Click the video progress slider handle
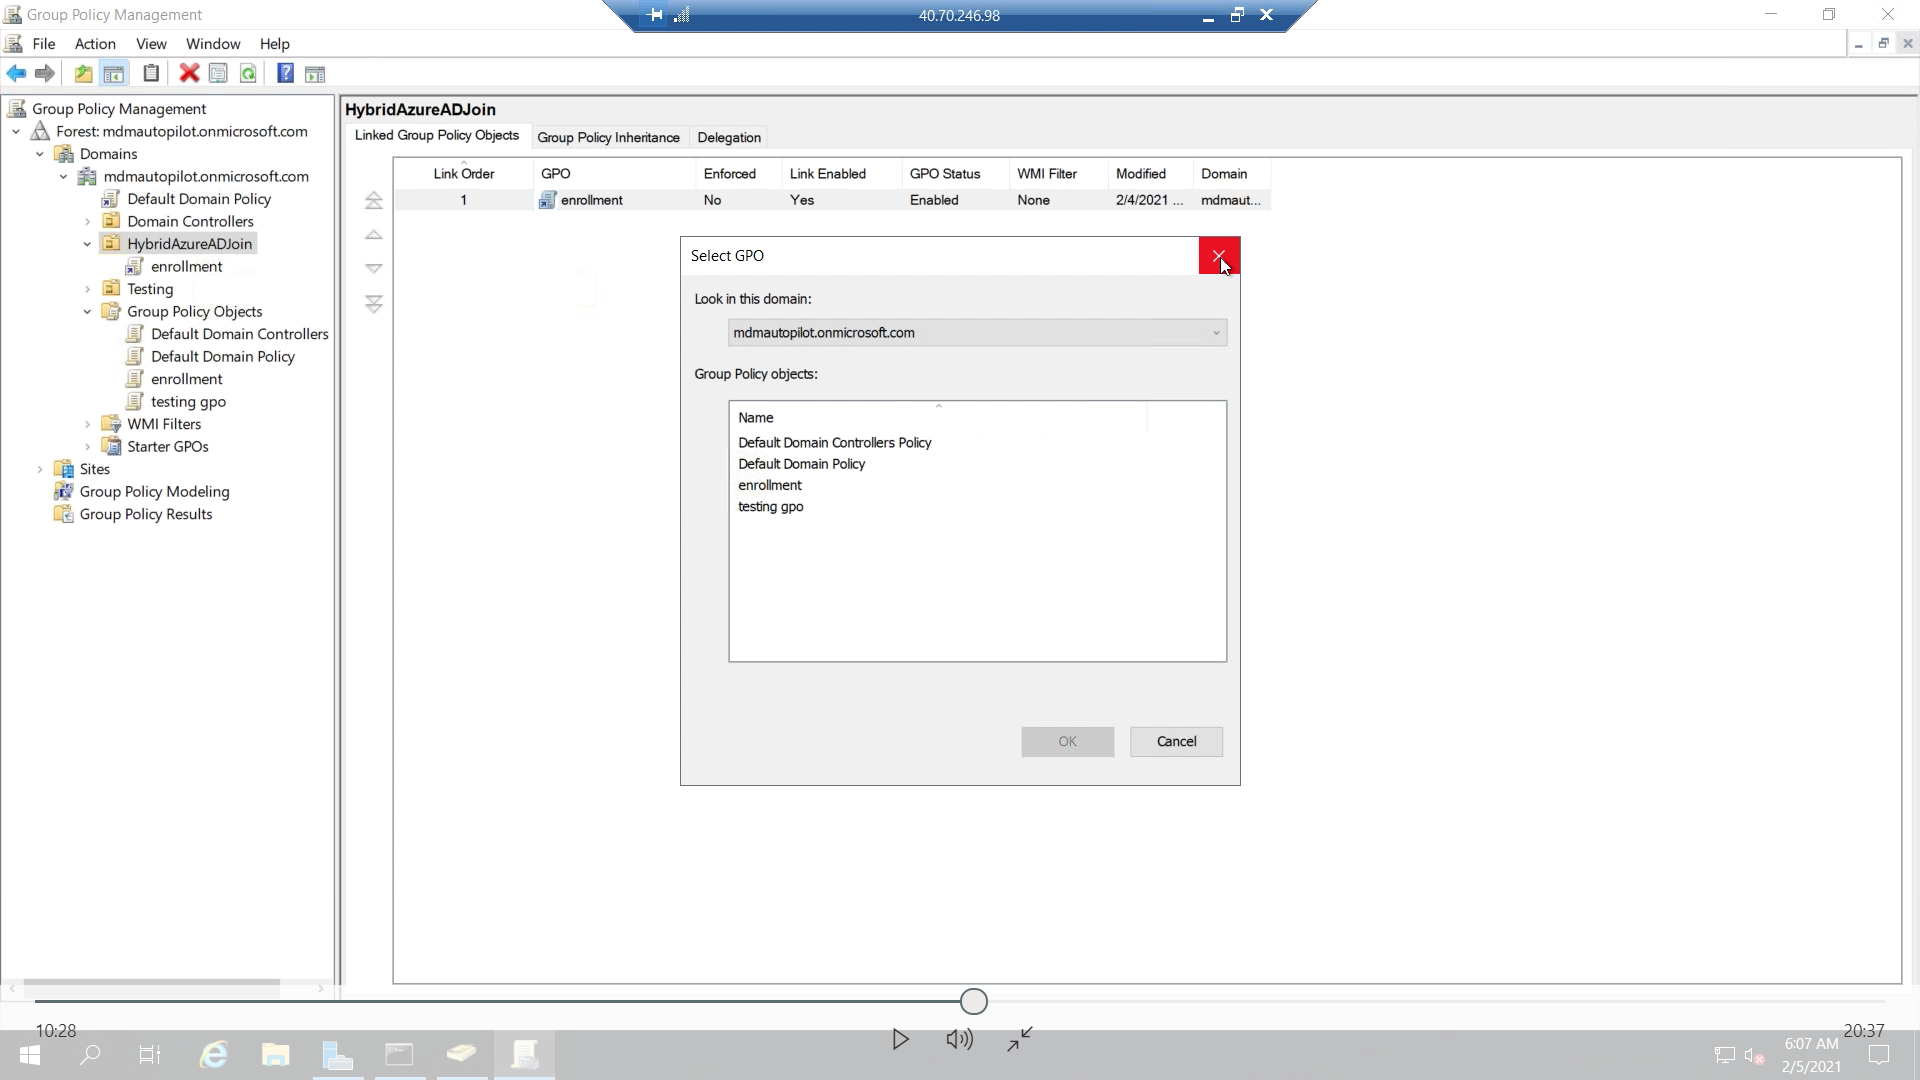This screenshot has height=1080, width=1920. pyautogui.click(x=973, y=1001)
